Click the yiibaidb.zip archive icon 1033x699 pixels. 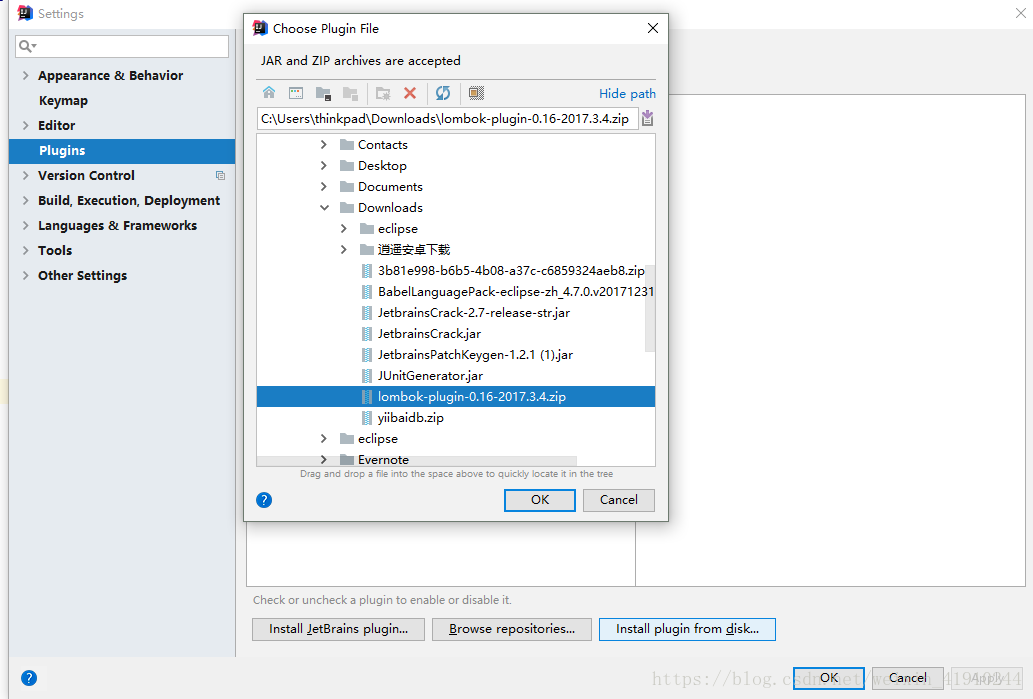[367, 418]
